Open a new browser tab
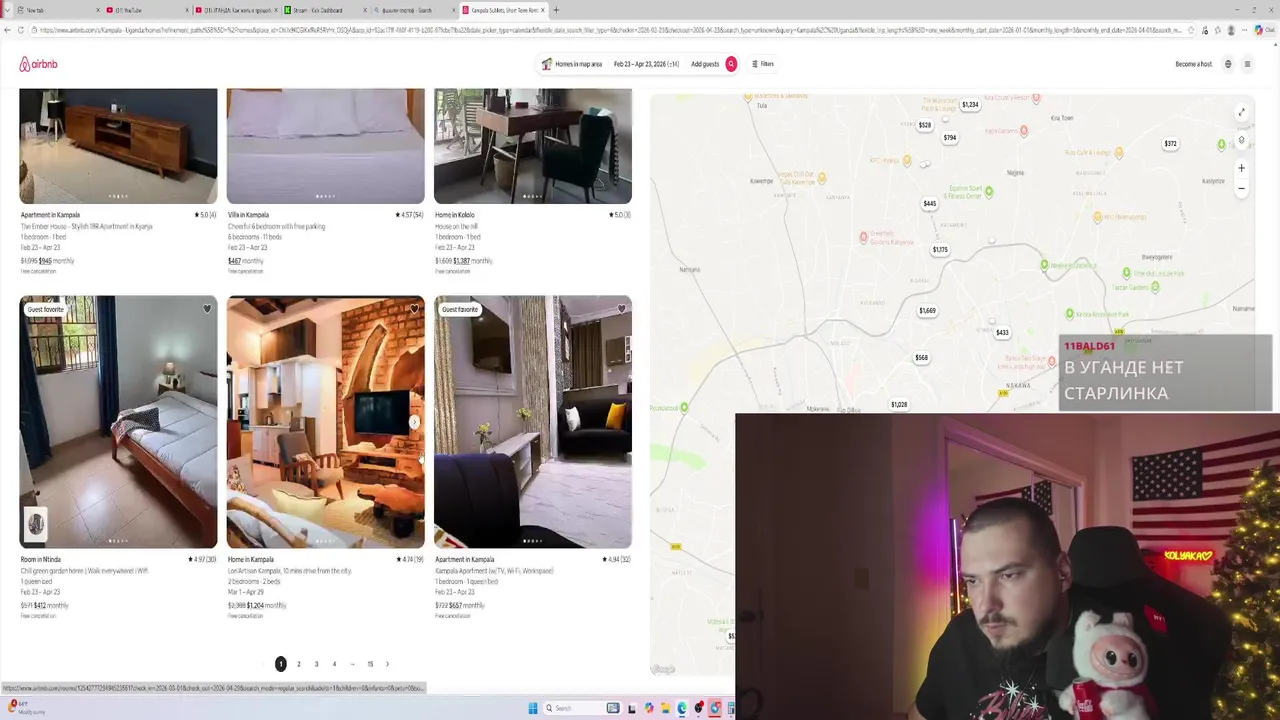This screenshot has height=720, width=1280. pyautogui.click(x=556, y=10)
